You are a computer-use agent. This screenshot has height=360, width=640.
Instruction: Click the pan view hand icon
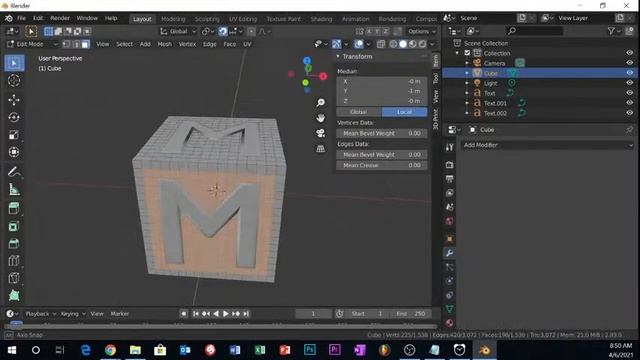[321, 118]
